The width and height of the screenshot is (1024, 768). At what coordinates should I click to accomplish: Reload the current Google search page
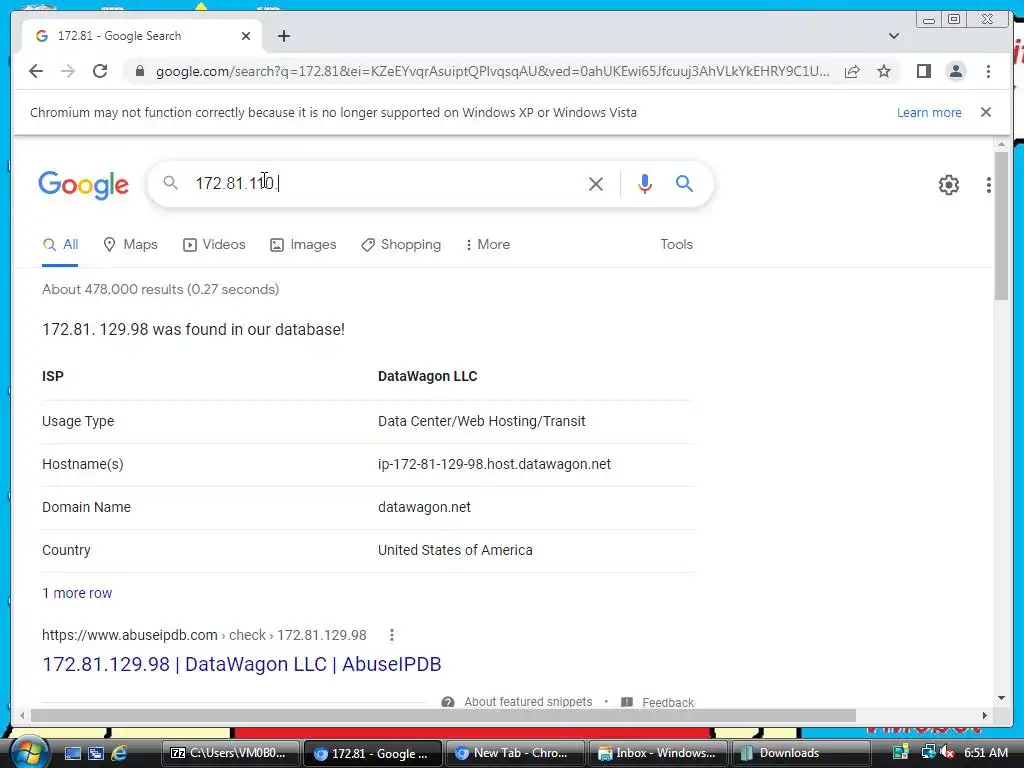[x=100, y=71]
